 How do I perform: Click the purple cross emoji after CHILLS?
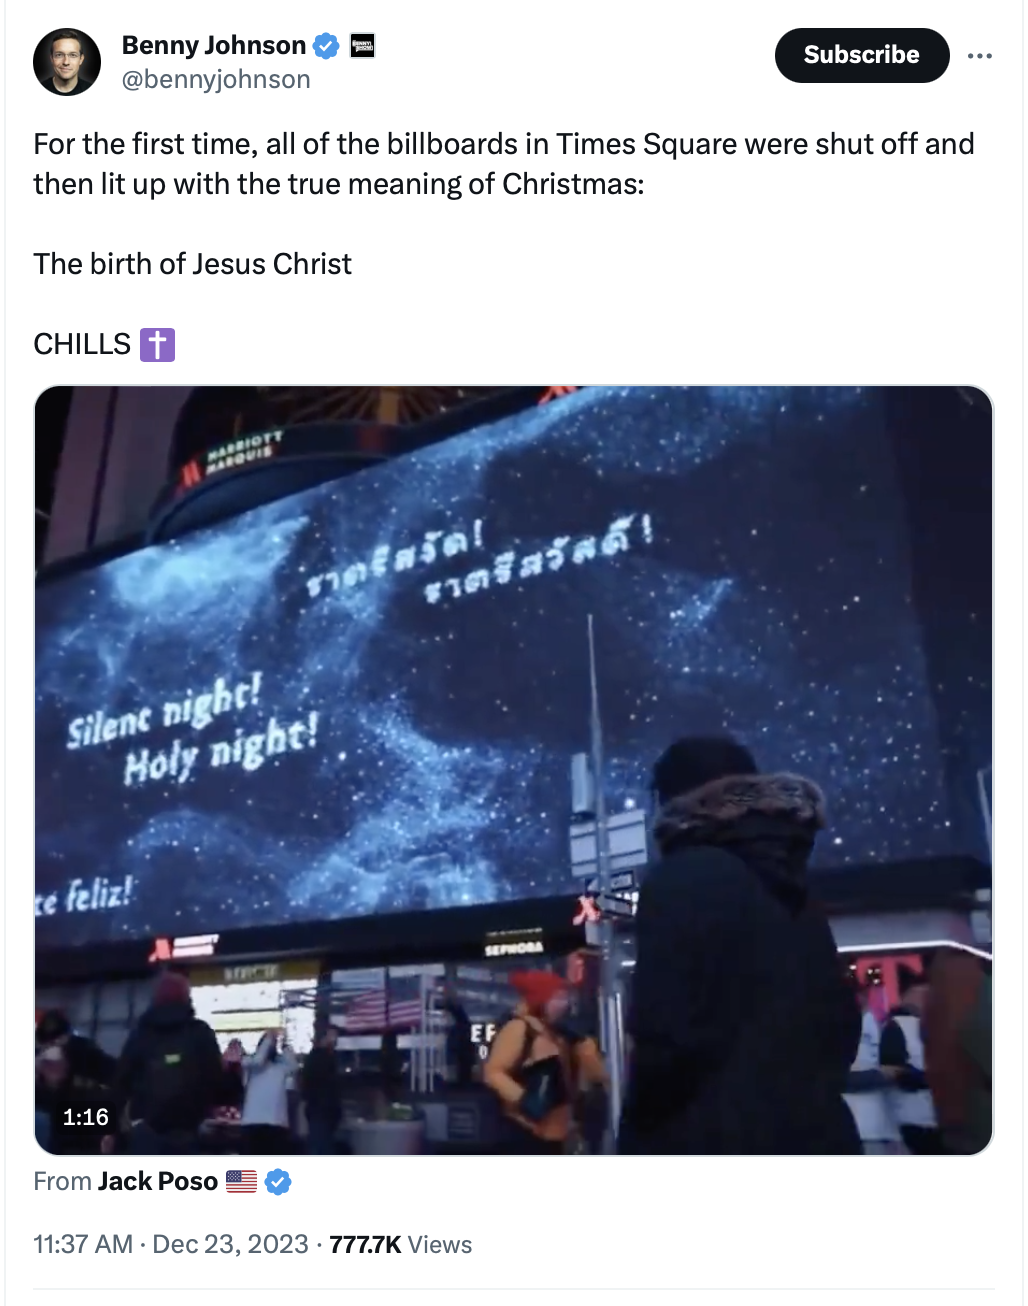coord(157,345)
